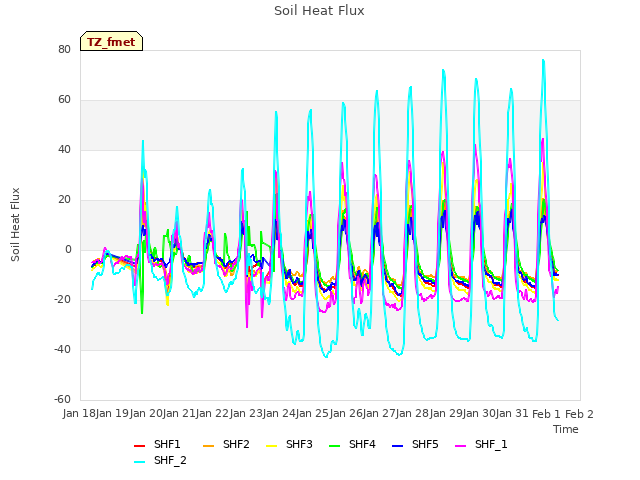The height and width of the screenshot is (480, 640).
Task: Click the Jan 24 x-axis tick label
Action: point(279,413)
